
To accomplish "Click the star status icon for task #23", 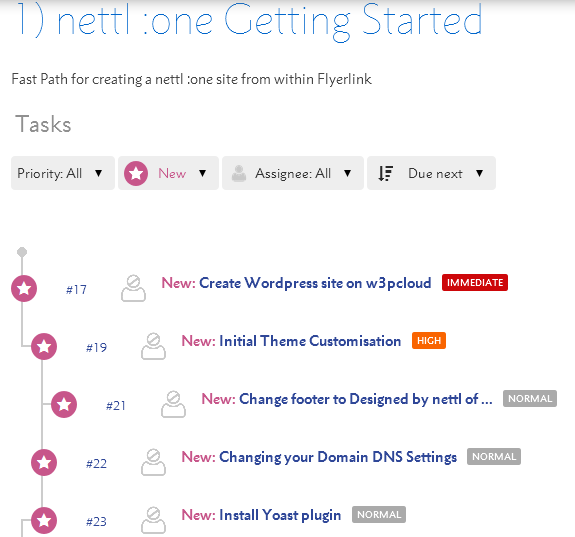I will 44,520.
